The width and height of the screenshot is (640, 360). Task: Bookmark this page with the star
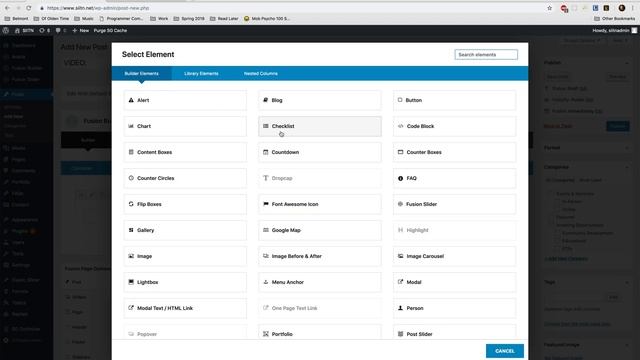549,8
